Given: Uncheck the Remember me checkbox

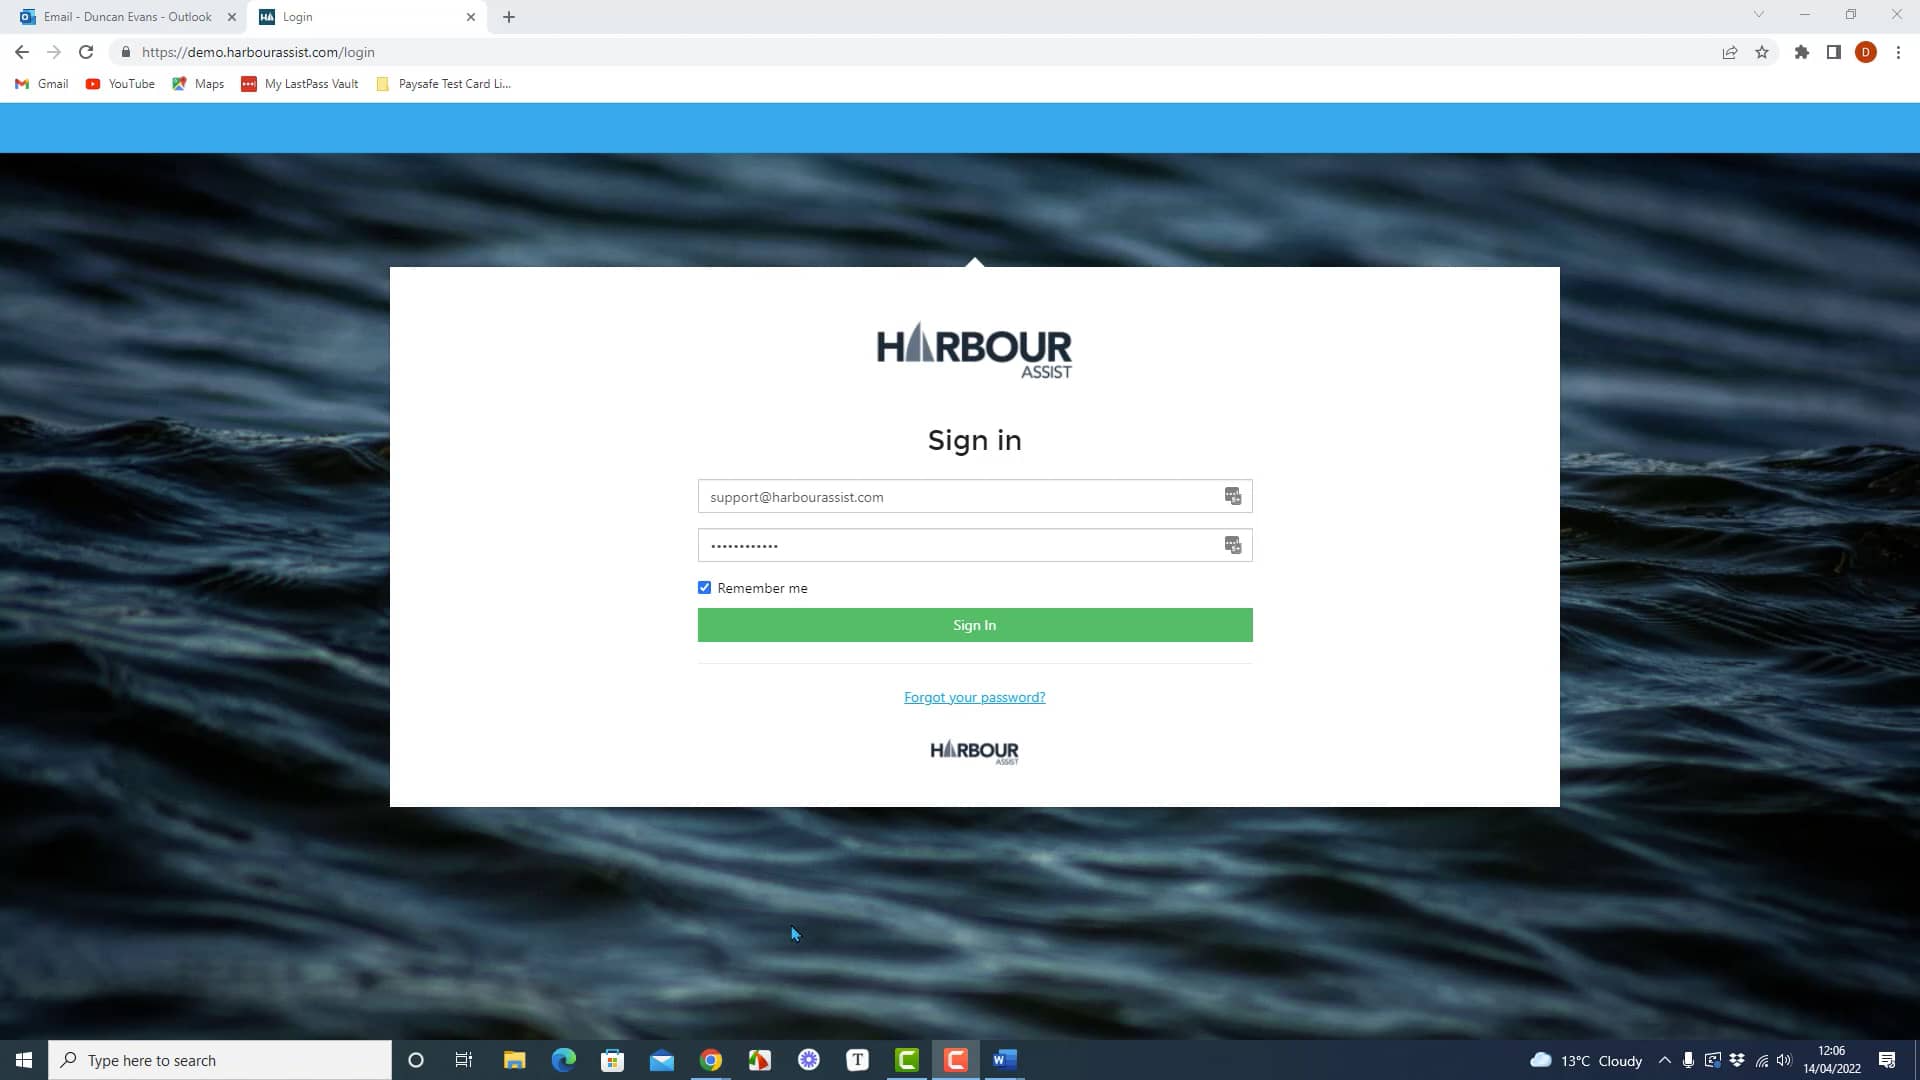Looking at the screenshot, I should (704, 587).
